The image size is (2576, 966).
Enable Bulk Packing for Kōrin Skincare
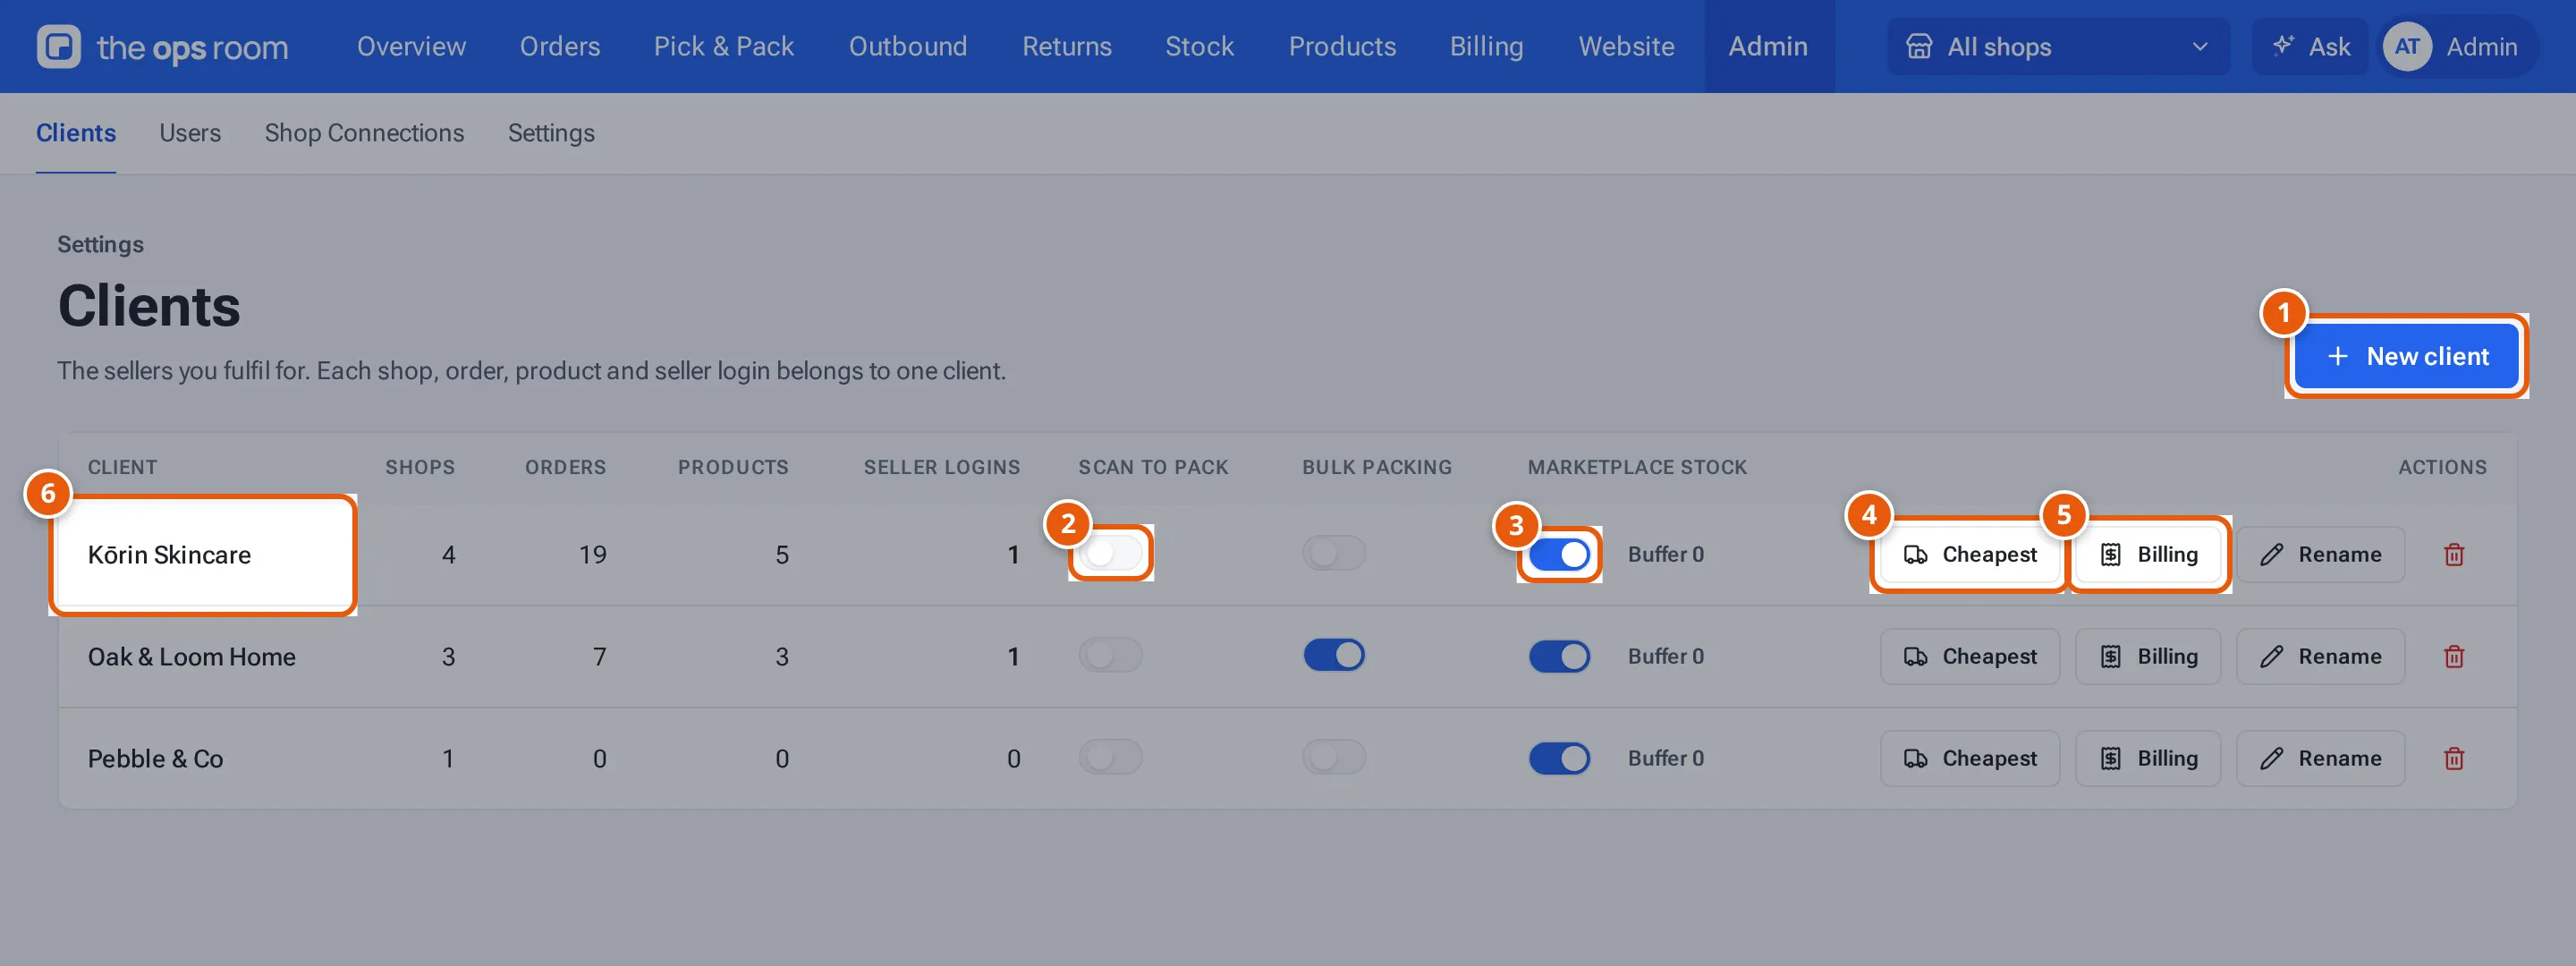pyautogui.click(x=1334, y=553)
